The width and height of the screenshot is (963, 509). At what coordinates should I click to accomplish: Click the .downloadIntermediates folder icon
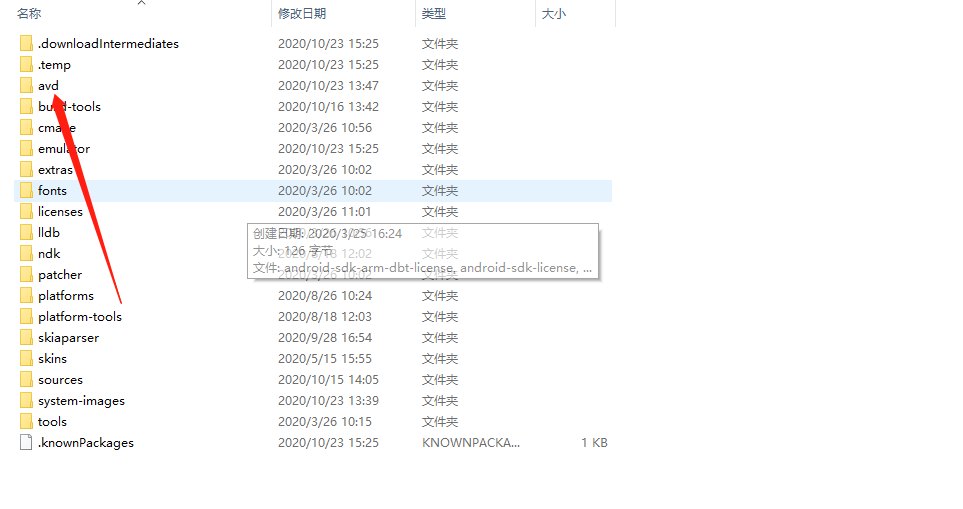tap(26, 44)
